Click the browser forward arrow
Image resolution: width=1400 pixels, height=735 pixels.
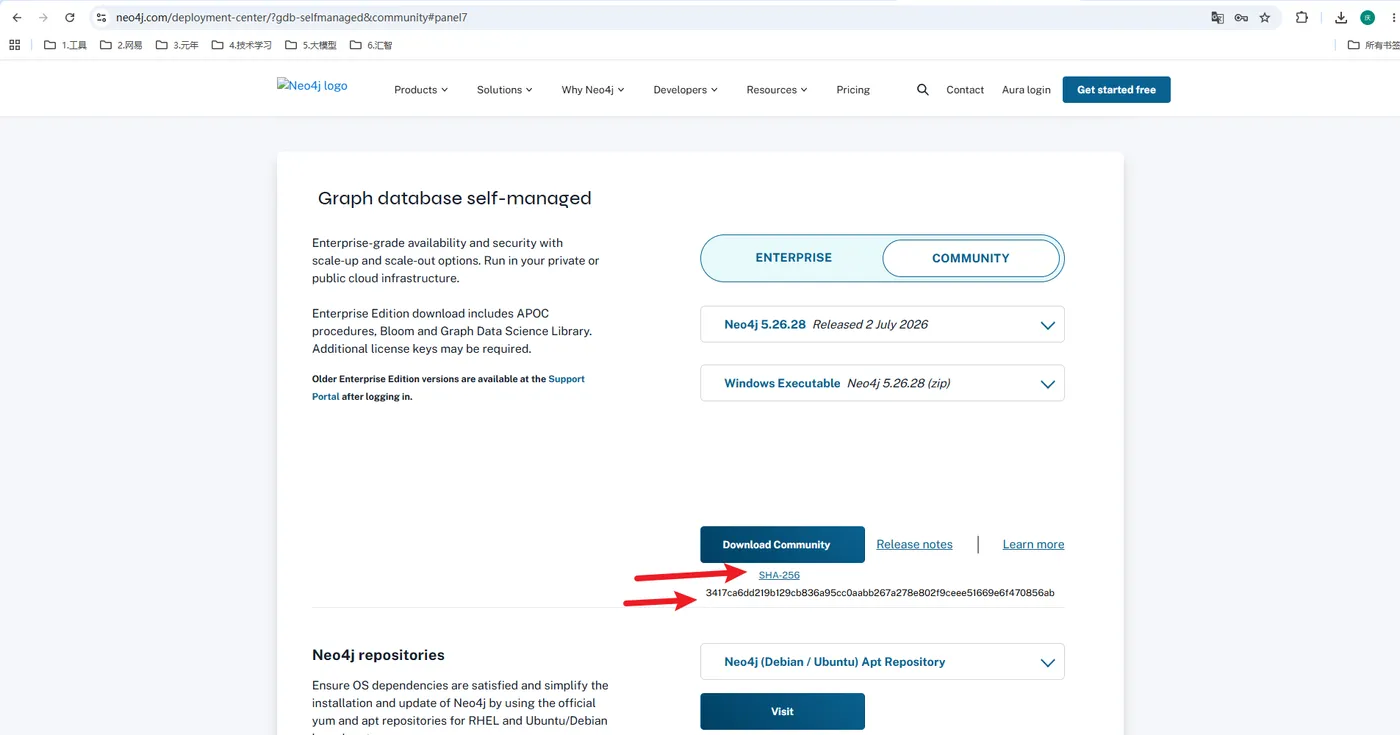coord(43,18)
